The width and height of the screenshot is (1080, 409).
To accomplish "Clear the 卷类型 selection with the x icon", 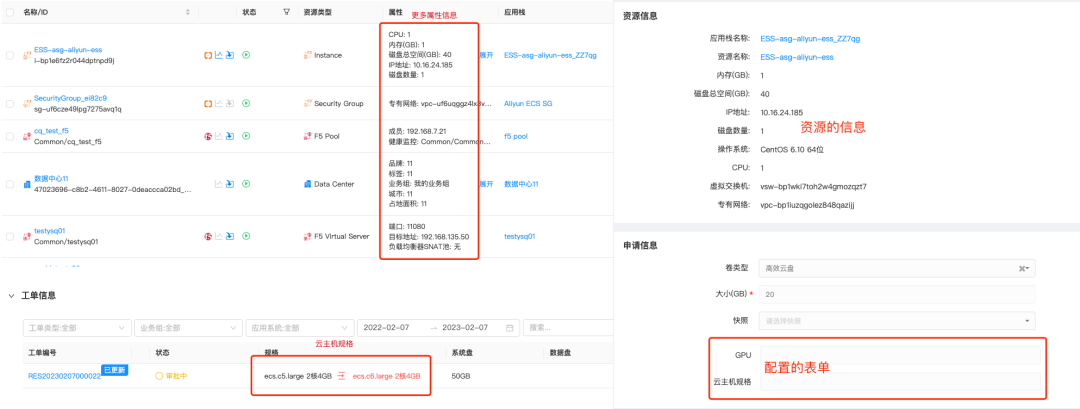I will click(1020, 269).
